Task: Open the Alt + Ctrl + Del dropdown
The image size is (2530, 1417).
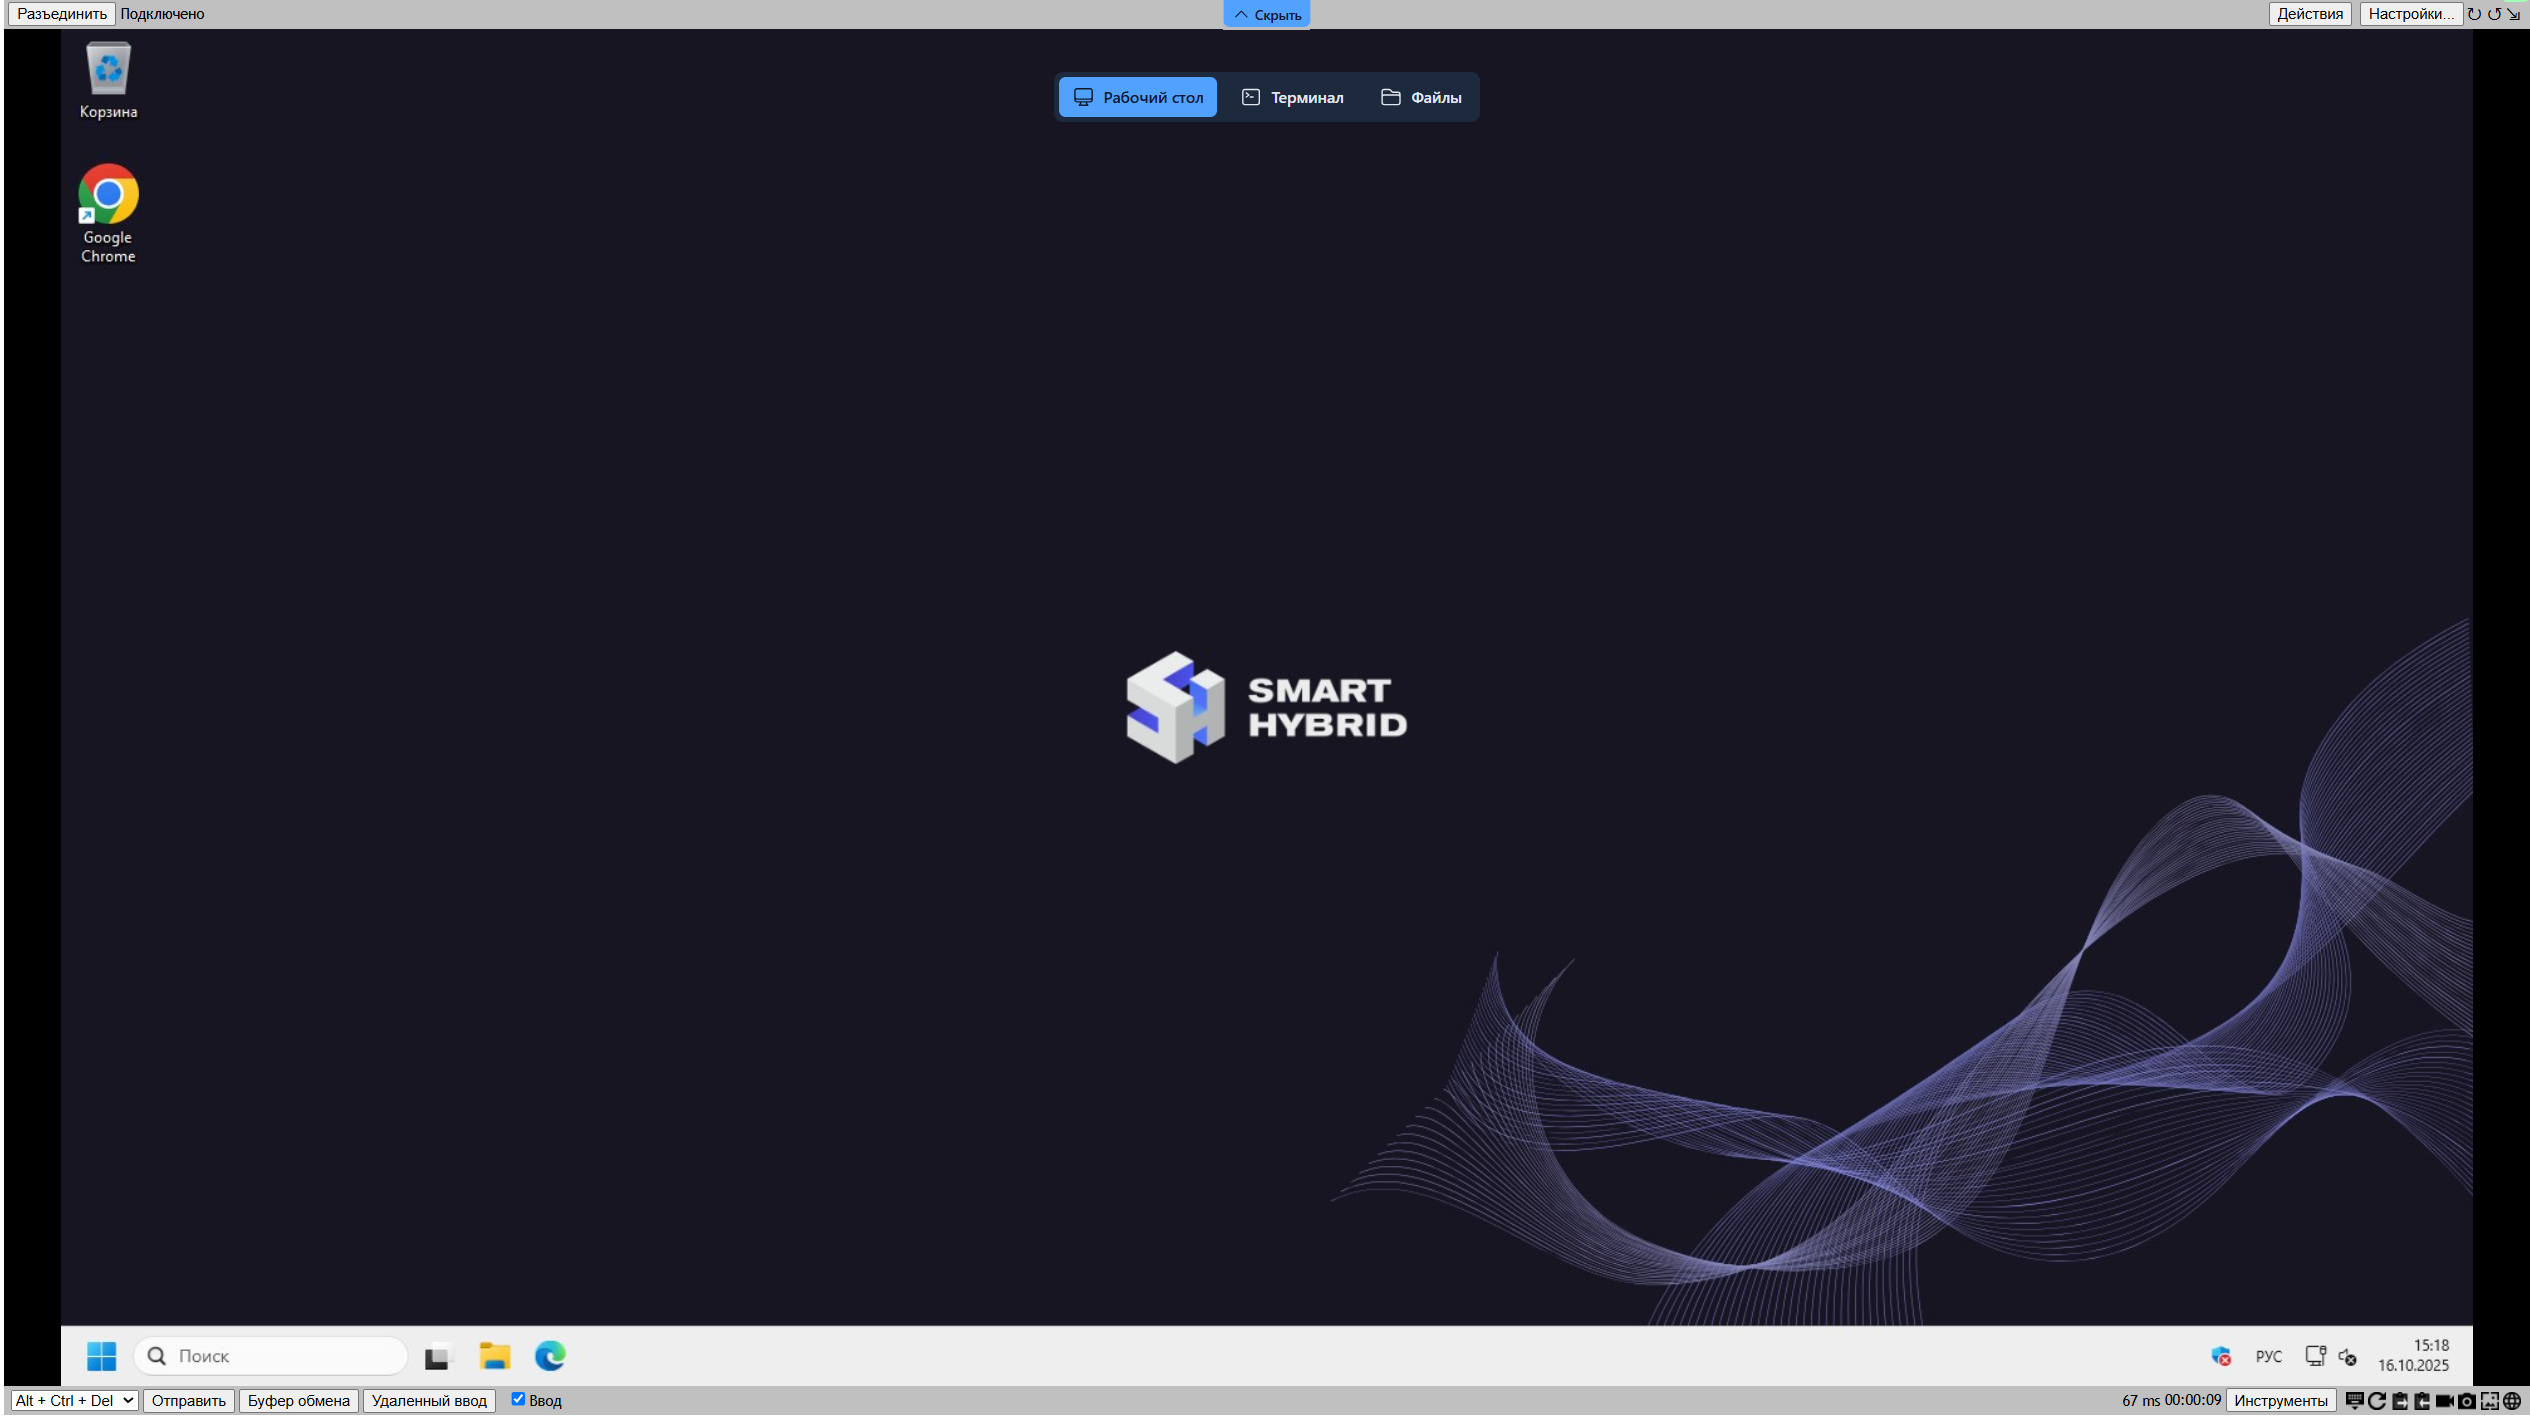Action: pos(75,1400)
